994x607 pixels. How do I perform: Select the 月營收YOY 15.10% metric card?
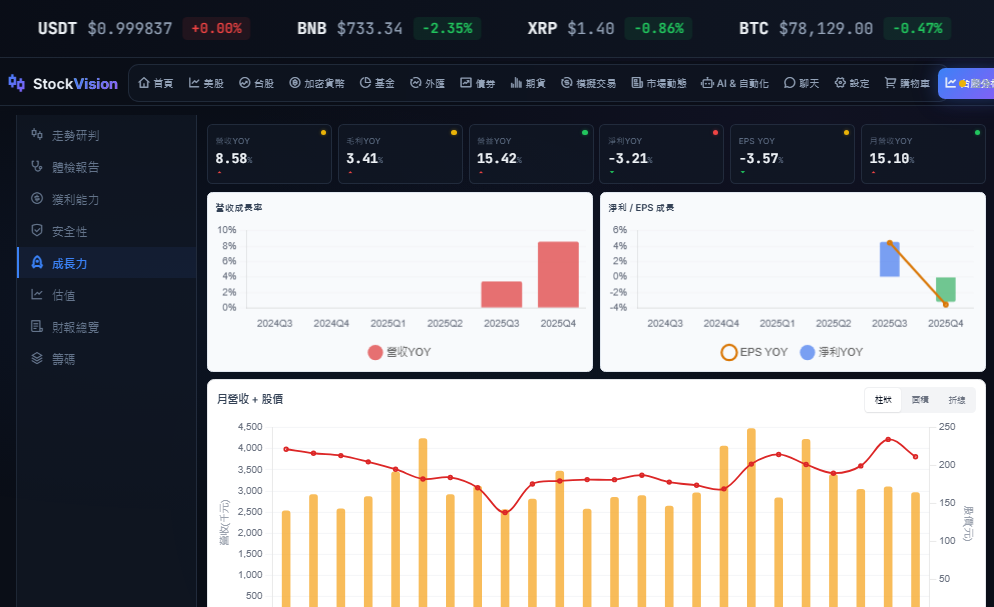pos(923,154)
